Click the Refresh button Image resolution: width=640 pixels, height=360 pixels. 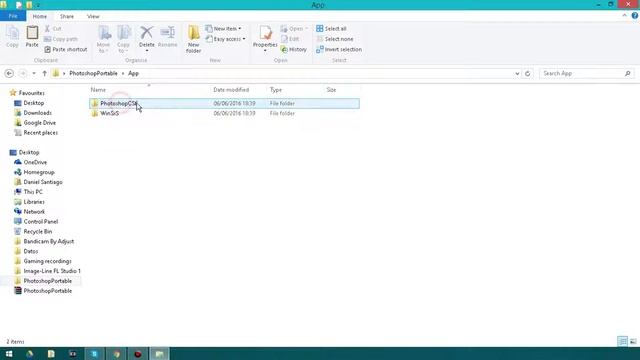click(x=527, y=73)
